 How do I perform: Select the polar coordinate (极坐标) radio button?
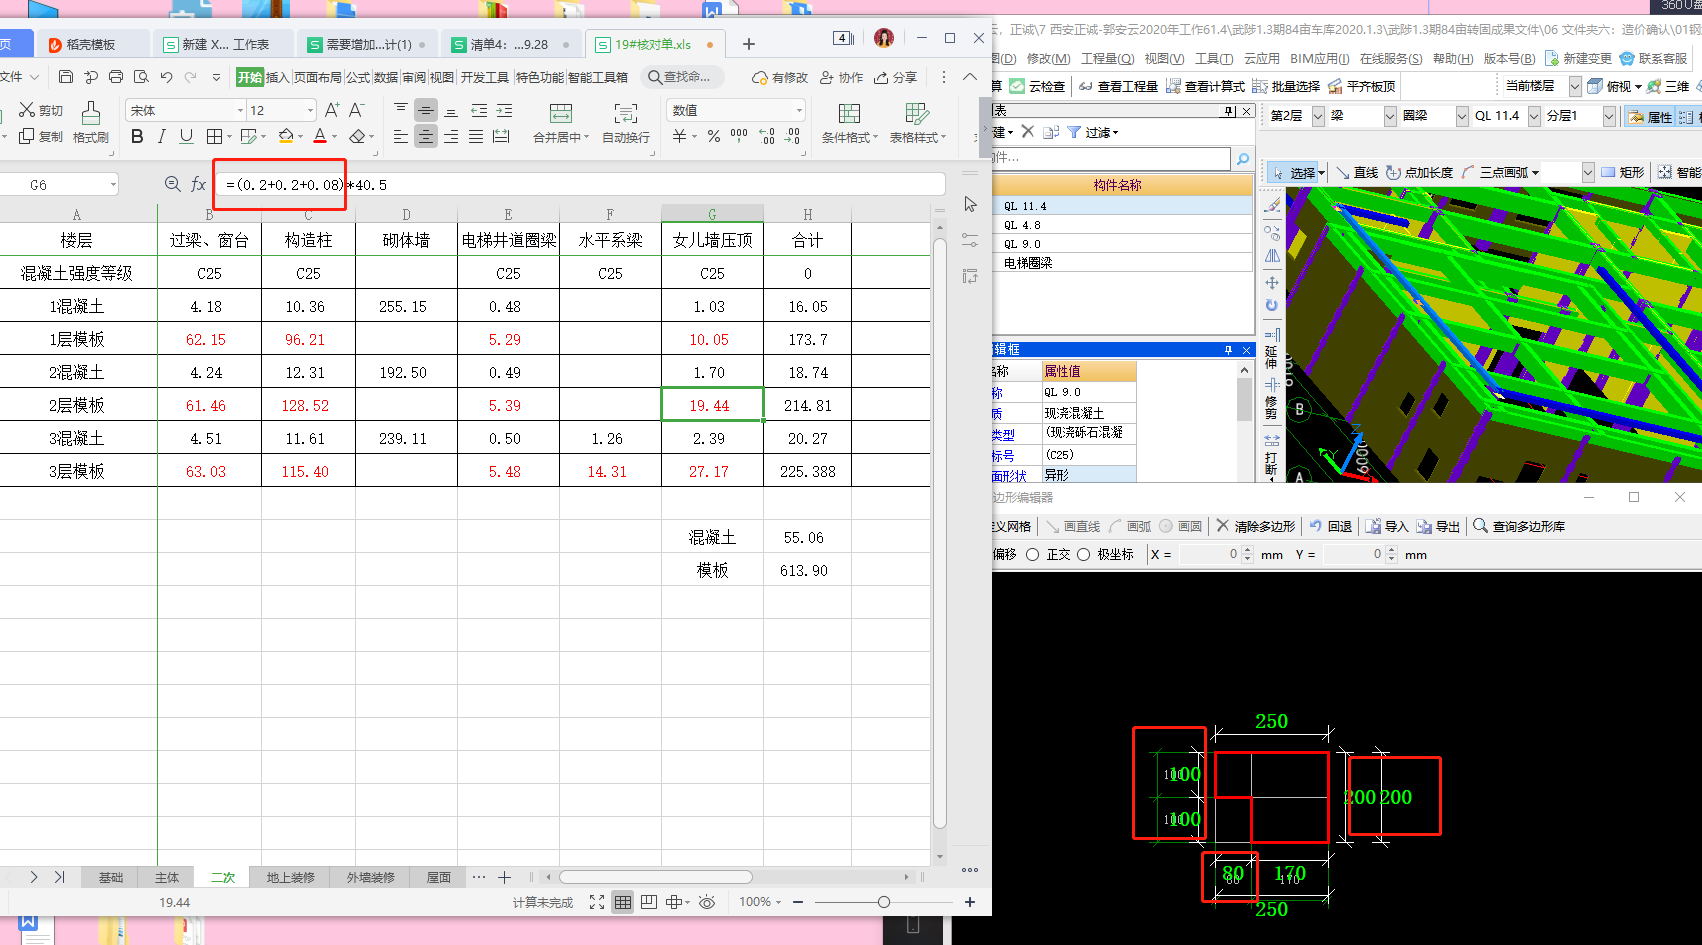pyautogui.click(x=1083, y=554)
